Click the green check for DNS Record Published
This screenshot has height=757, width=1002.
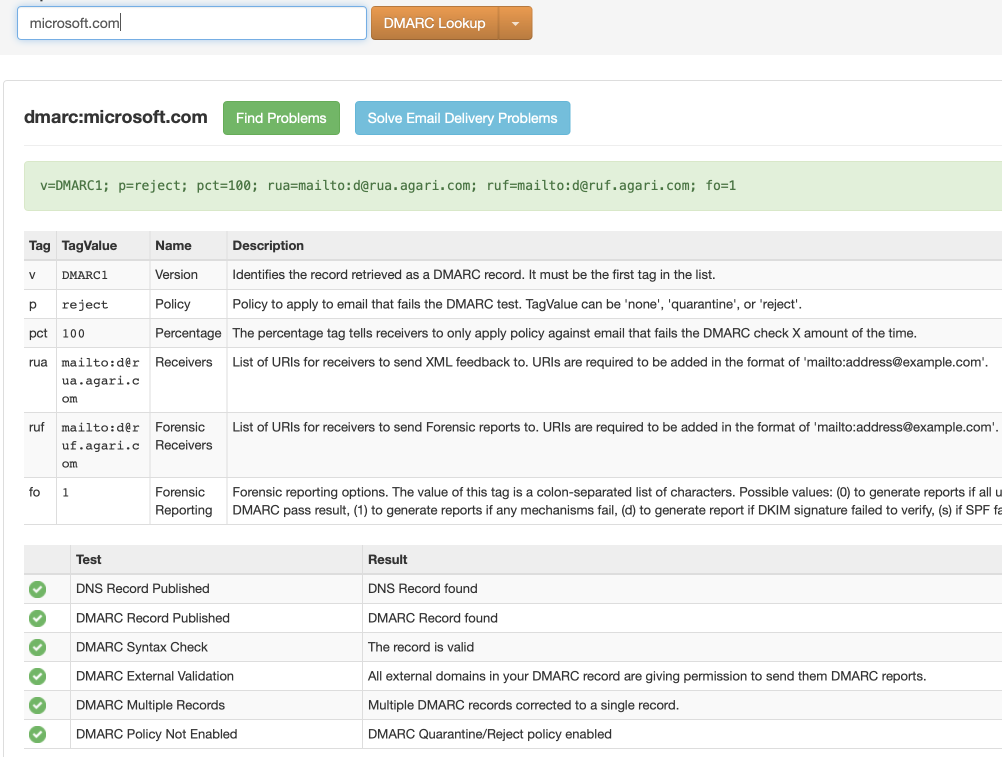point(38,589)
